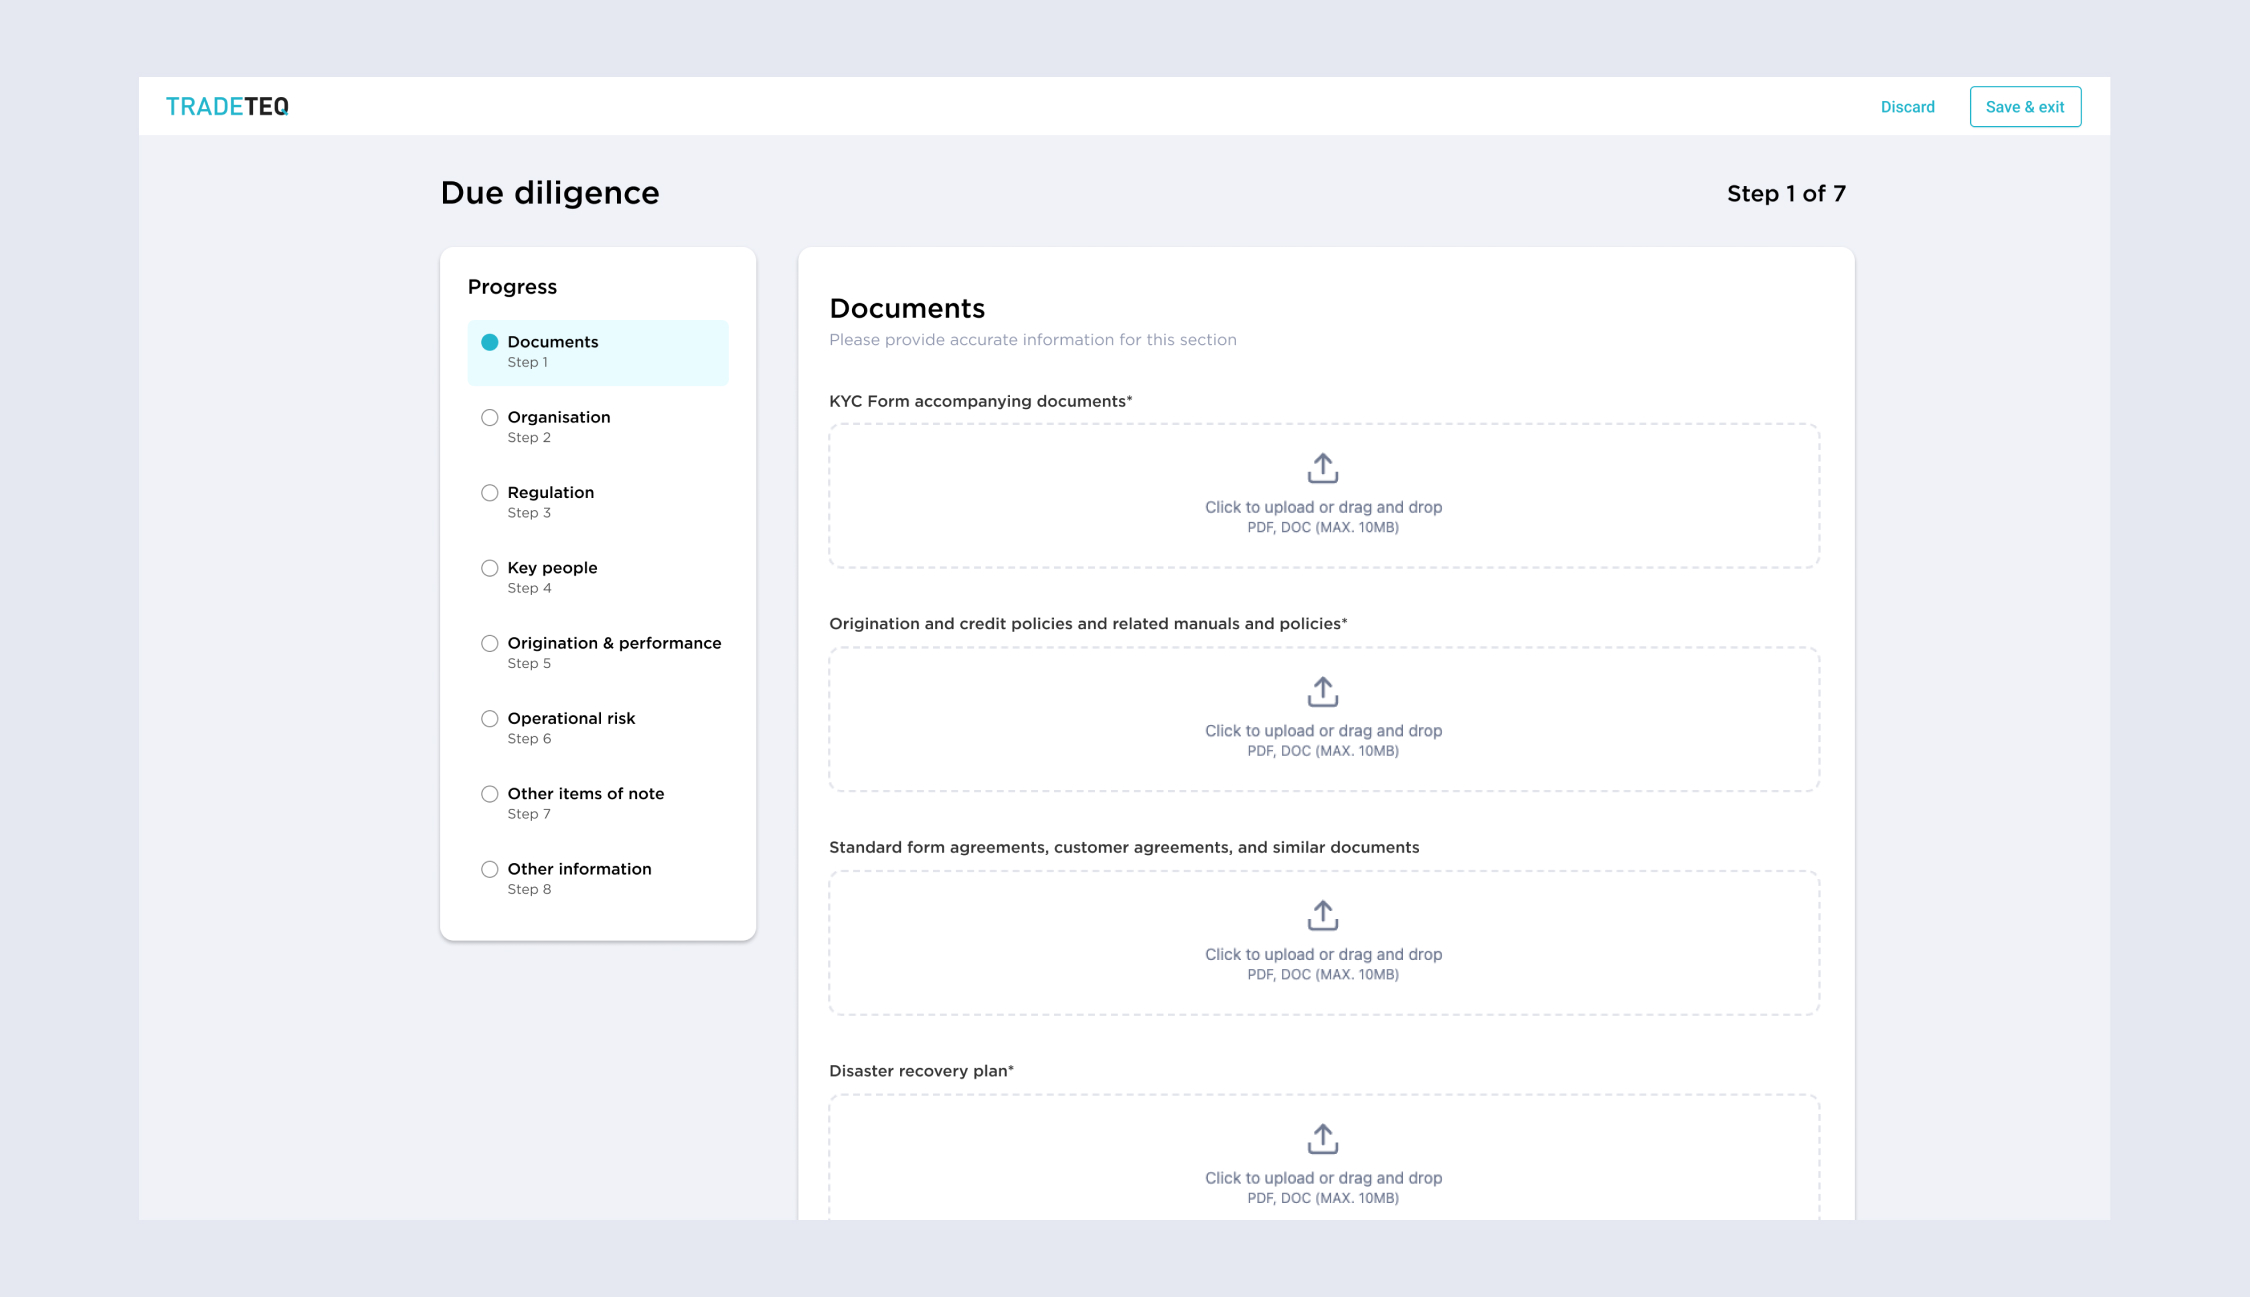This screenshot has width=2250, height=1297.
Task: Select the Documents step radio indicator
Action: (x=489, y=342)
